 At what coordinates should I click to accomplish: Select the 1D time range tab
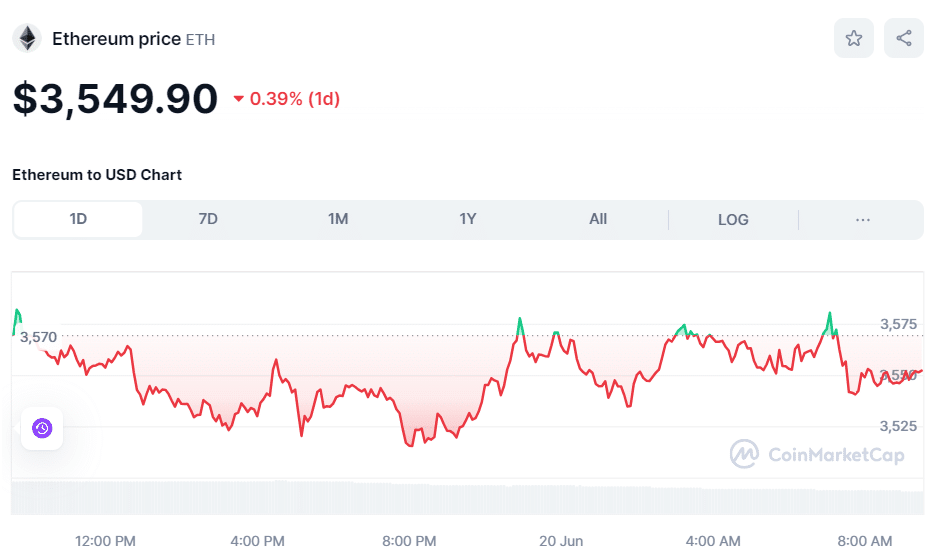tap(78, 219)
